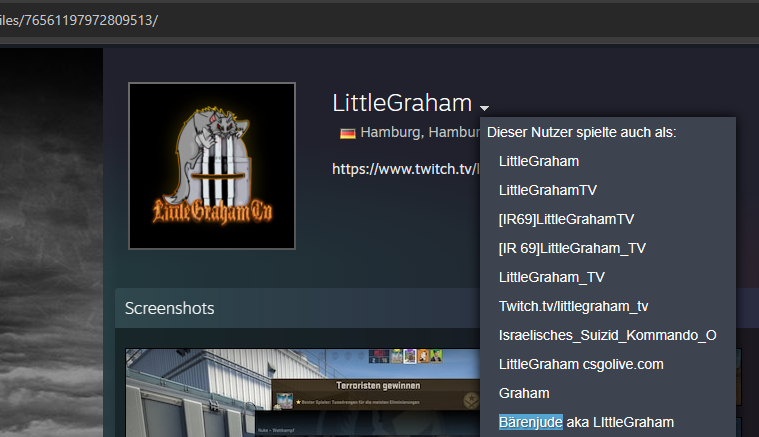
Task: Select 'LittleGrahamTV' from previous names
Action: 548,190
